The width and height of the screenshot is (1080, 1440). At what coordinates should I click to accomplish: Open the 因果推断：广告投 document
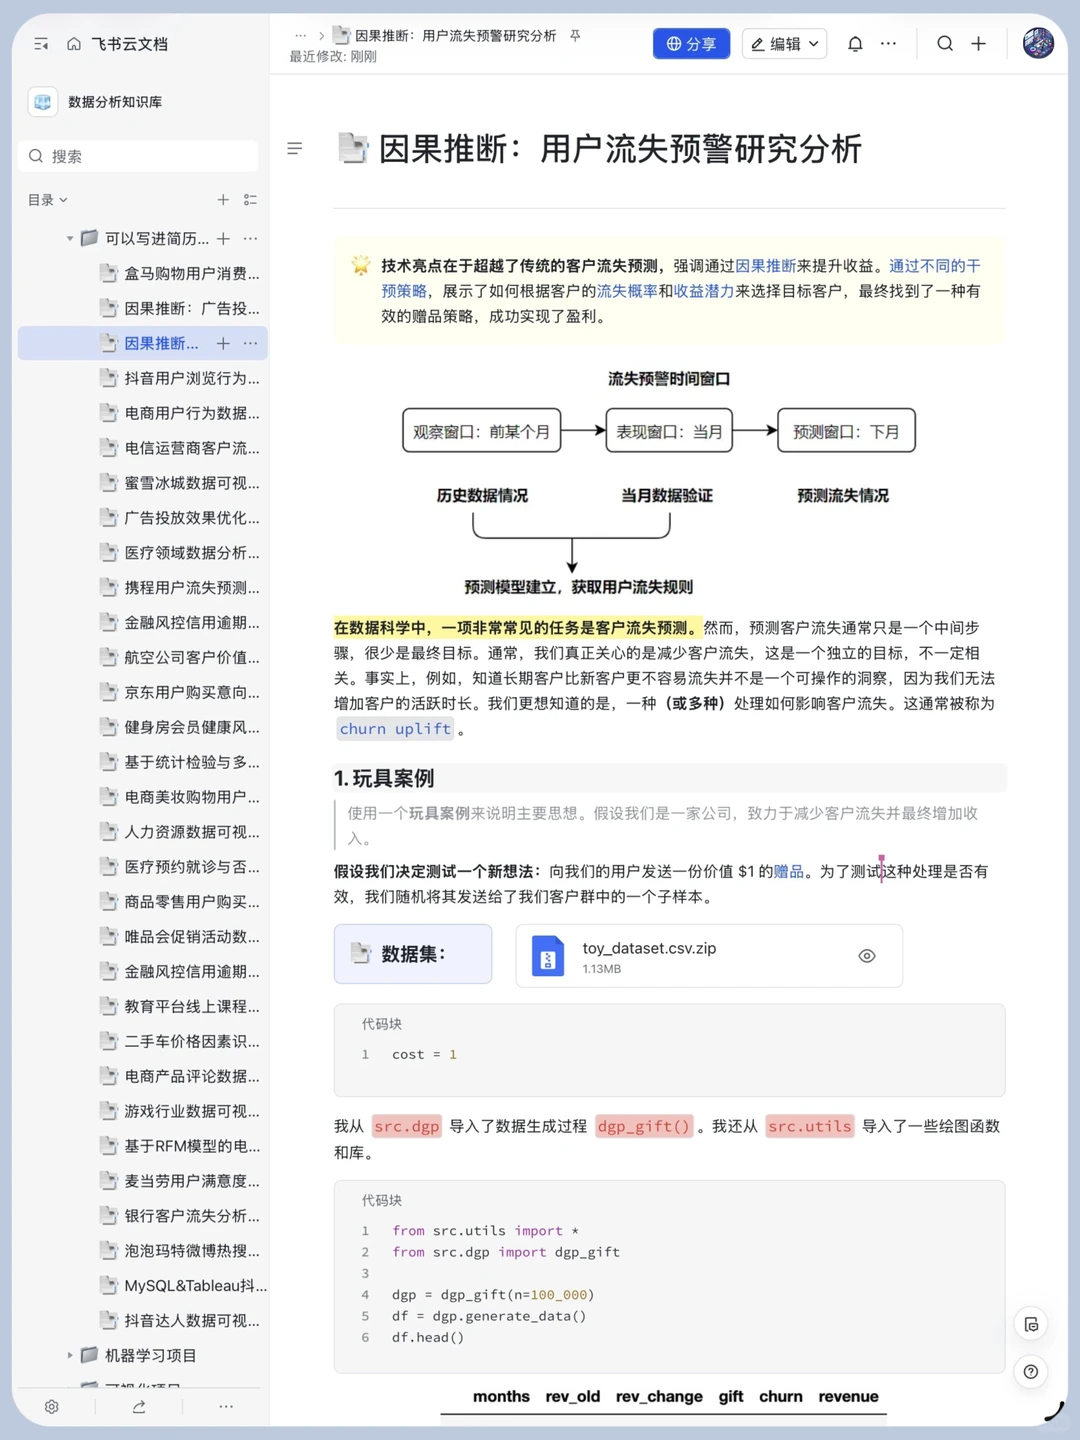tap(181, 308)
